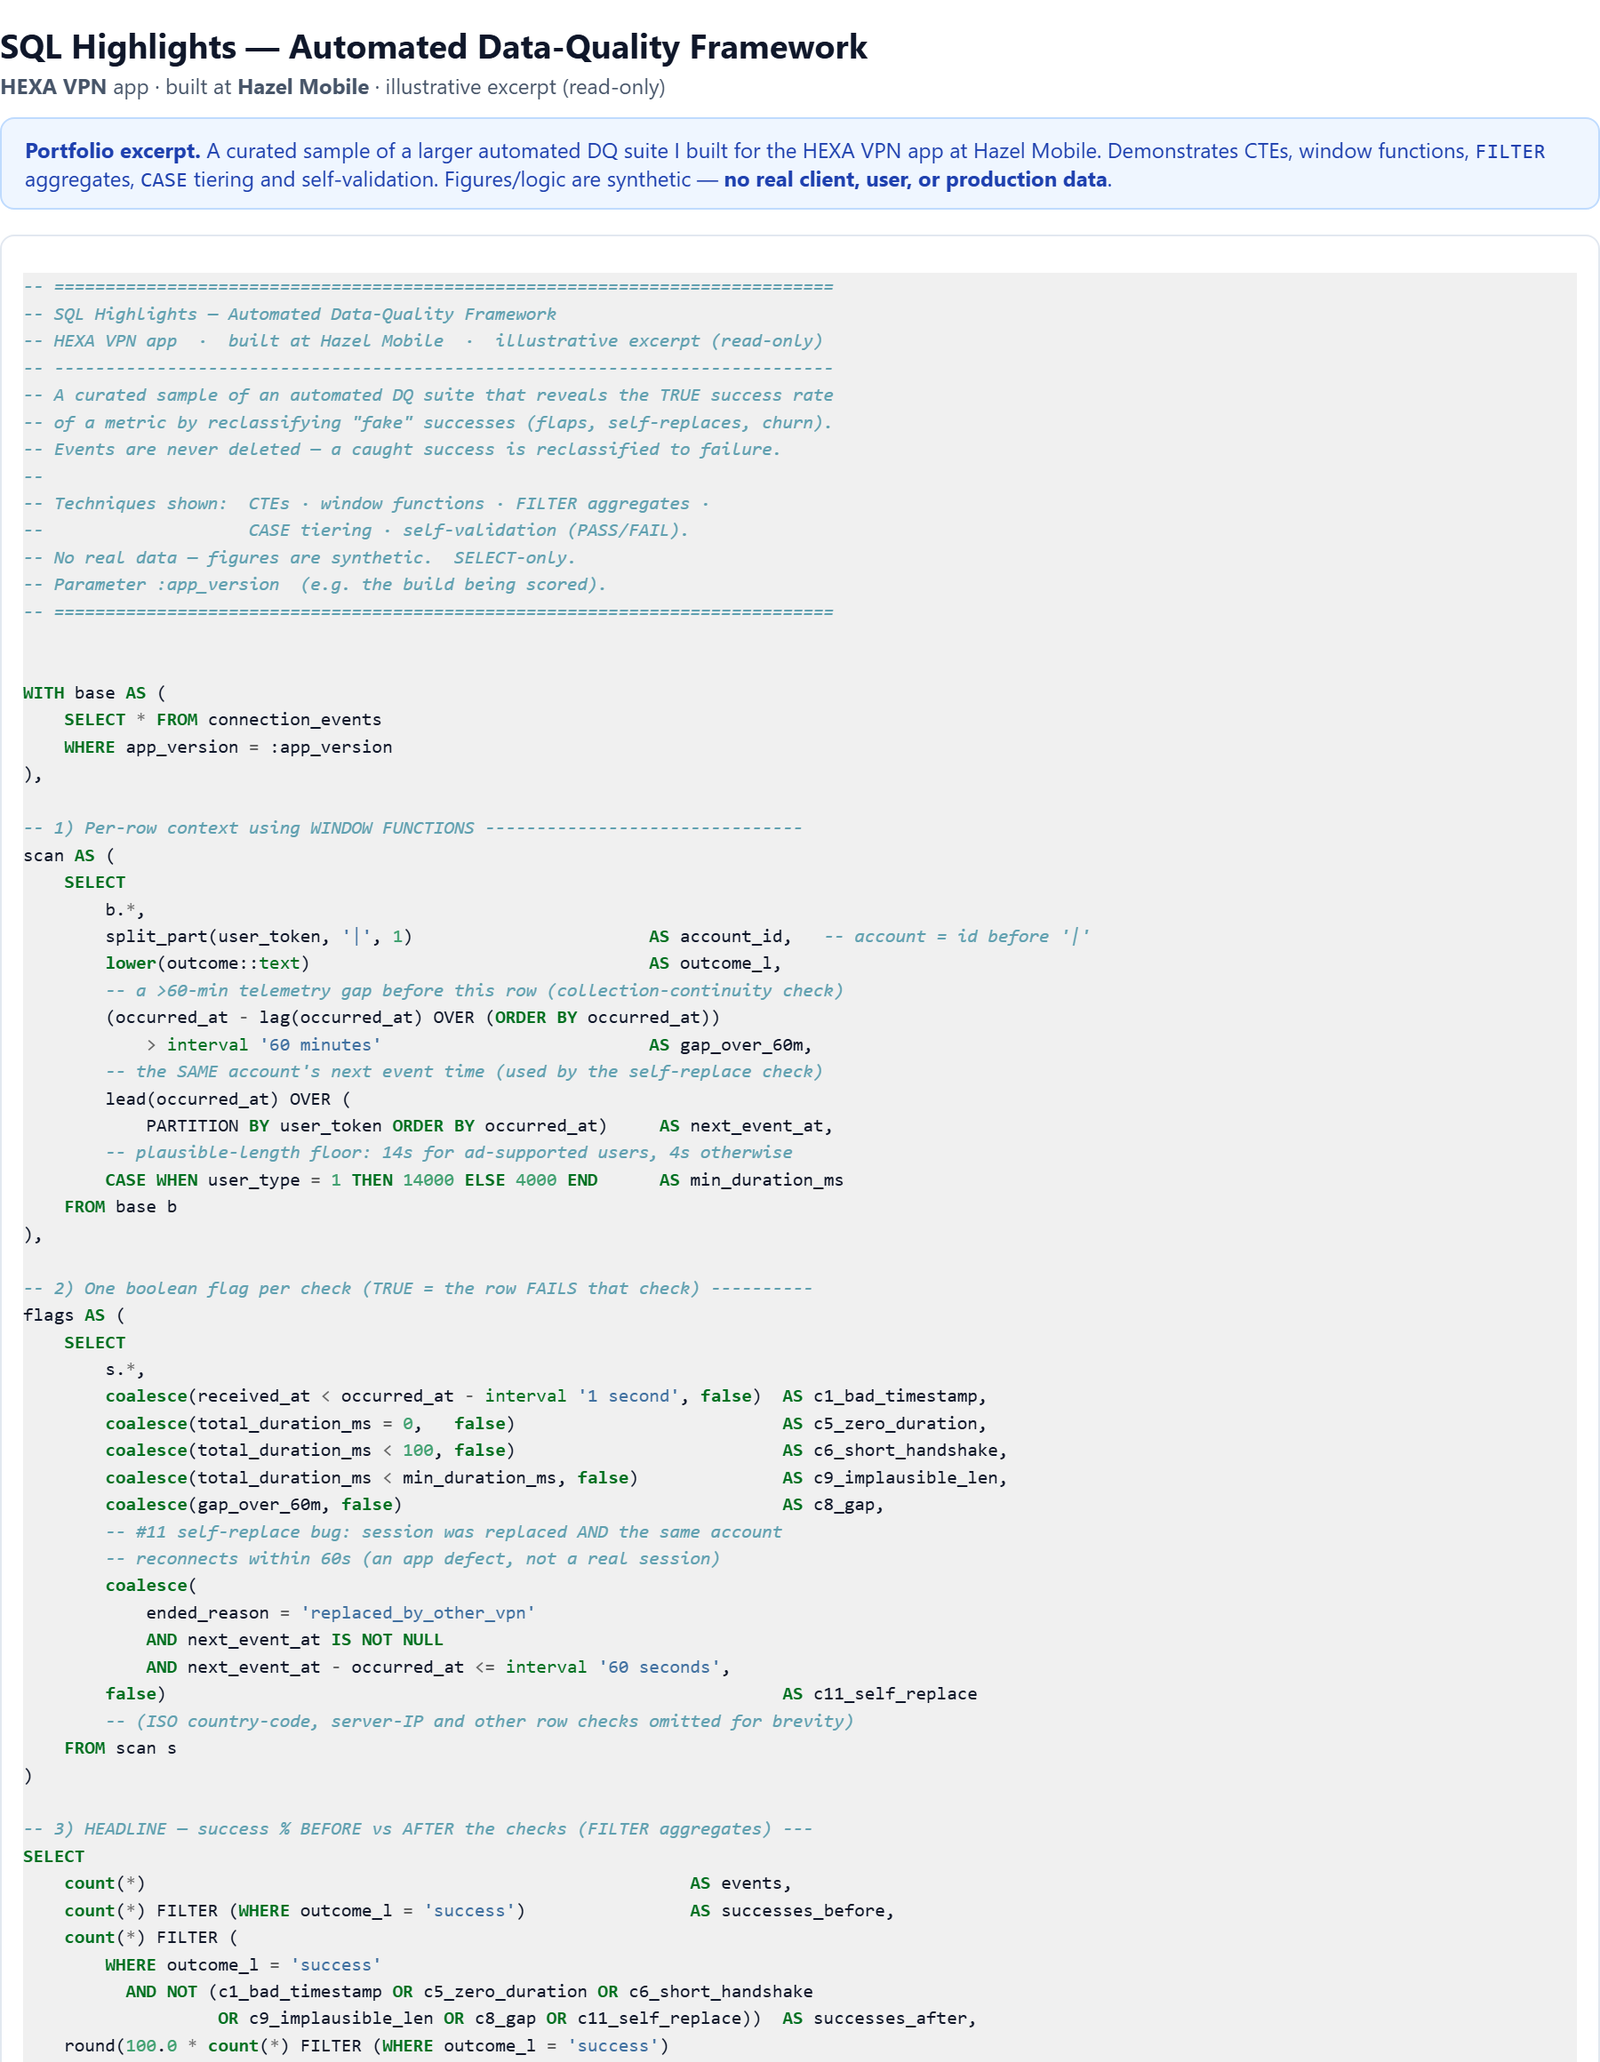1600x2062 pixels.
Task: Click the 'coalesce(total_duration_ms < 100, false)' expression
Action: [x=310, y=1450]
